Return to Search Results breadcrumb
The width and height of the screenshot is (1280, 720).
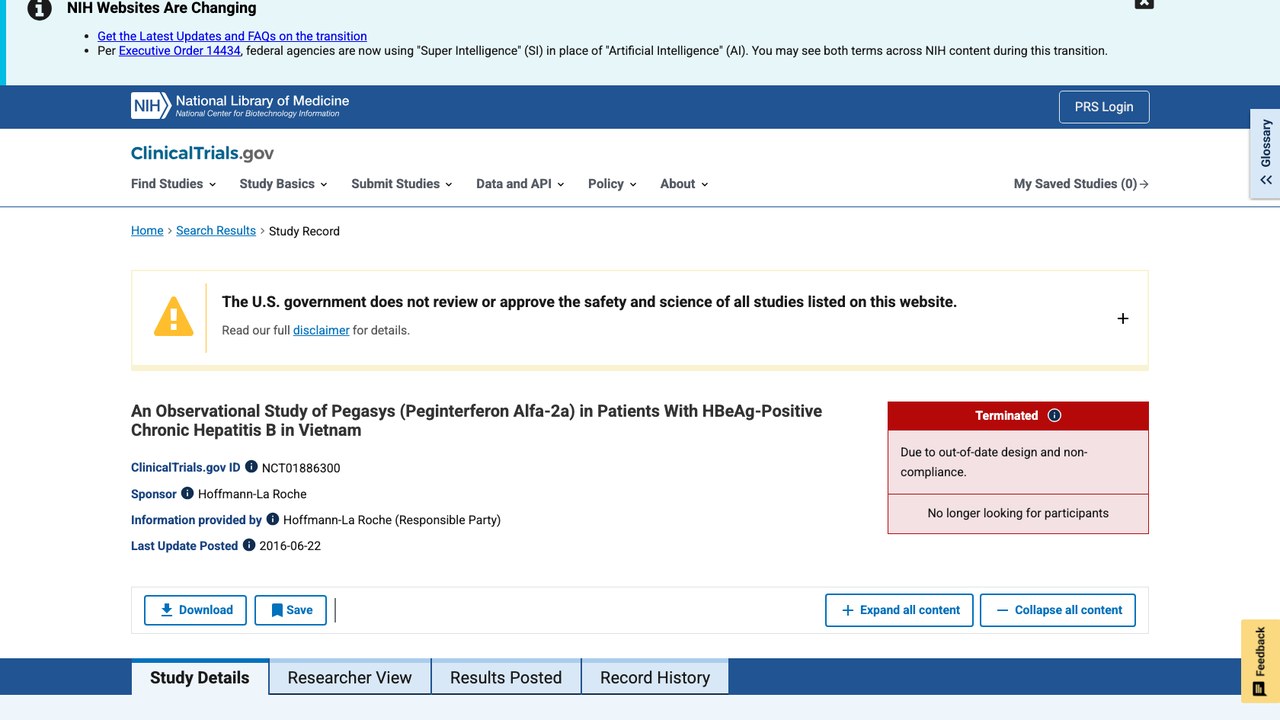tap(216, 231)
